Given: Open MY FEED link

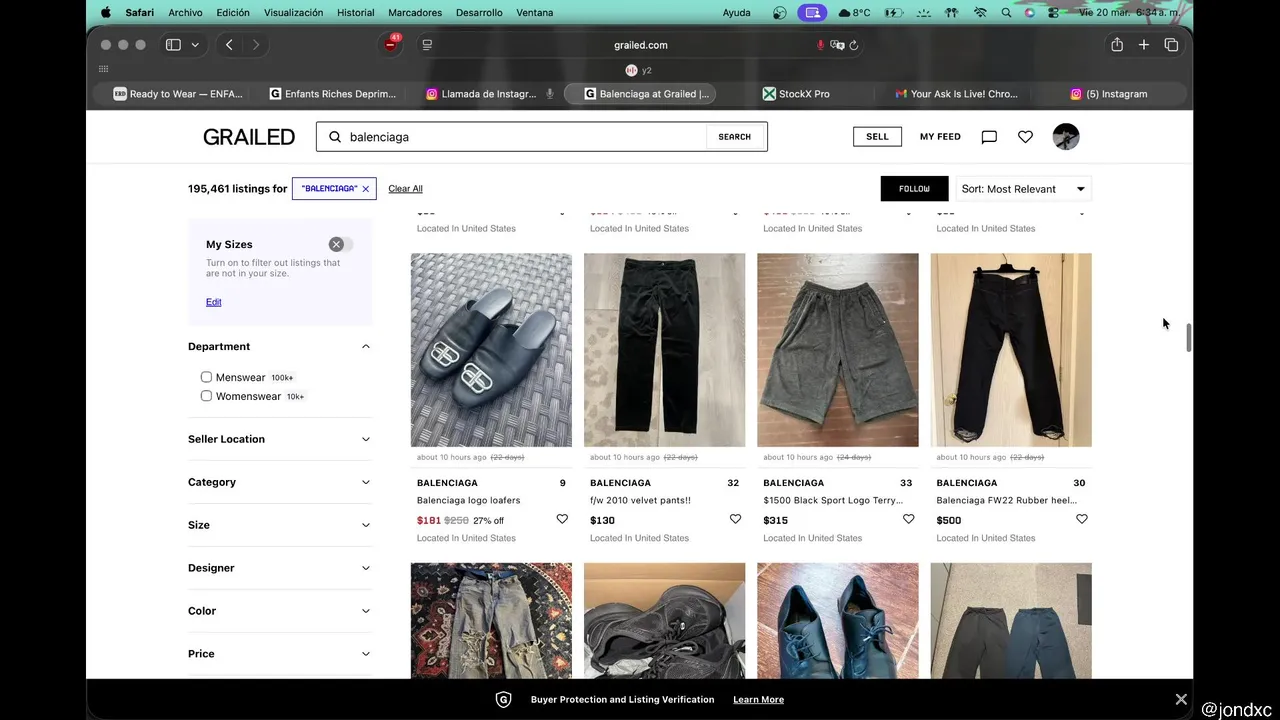Looking at the screenshot, I should pyautogui.click(x=940, y=137).
